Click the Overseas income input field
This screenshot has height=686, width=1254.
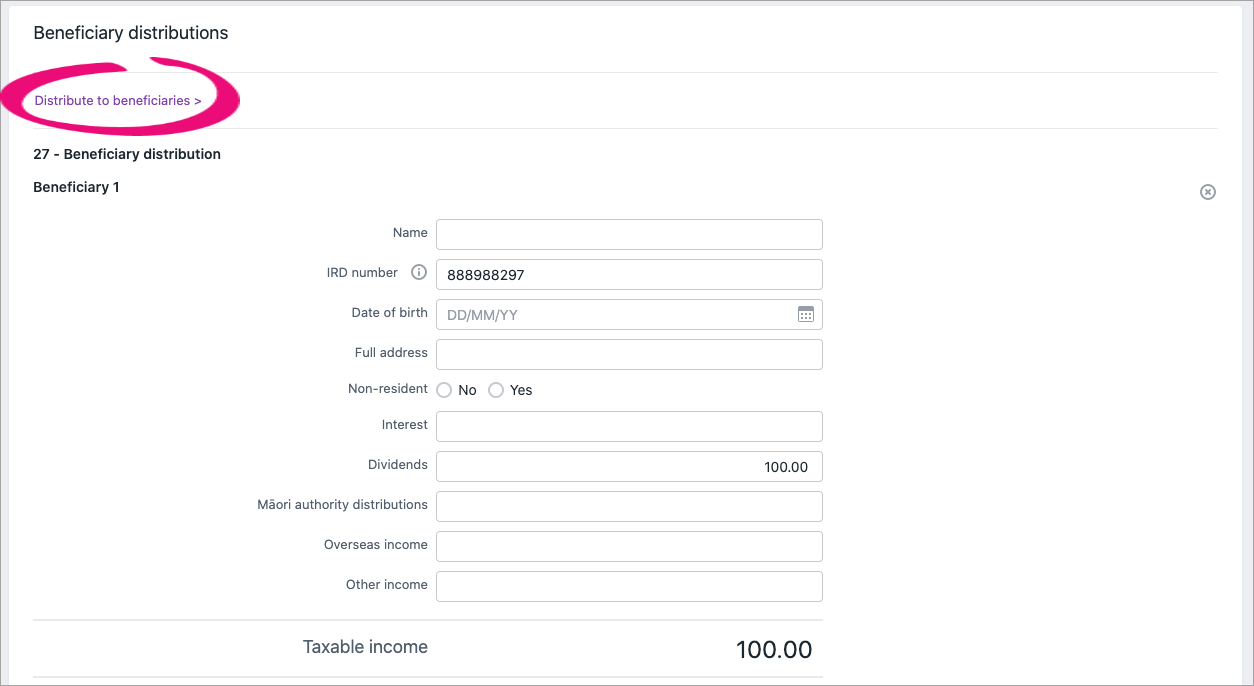point(629,546)
